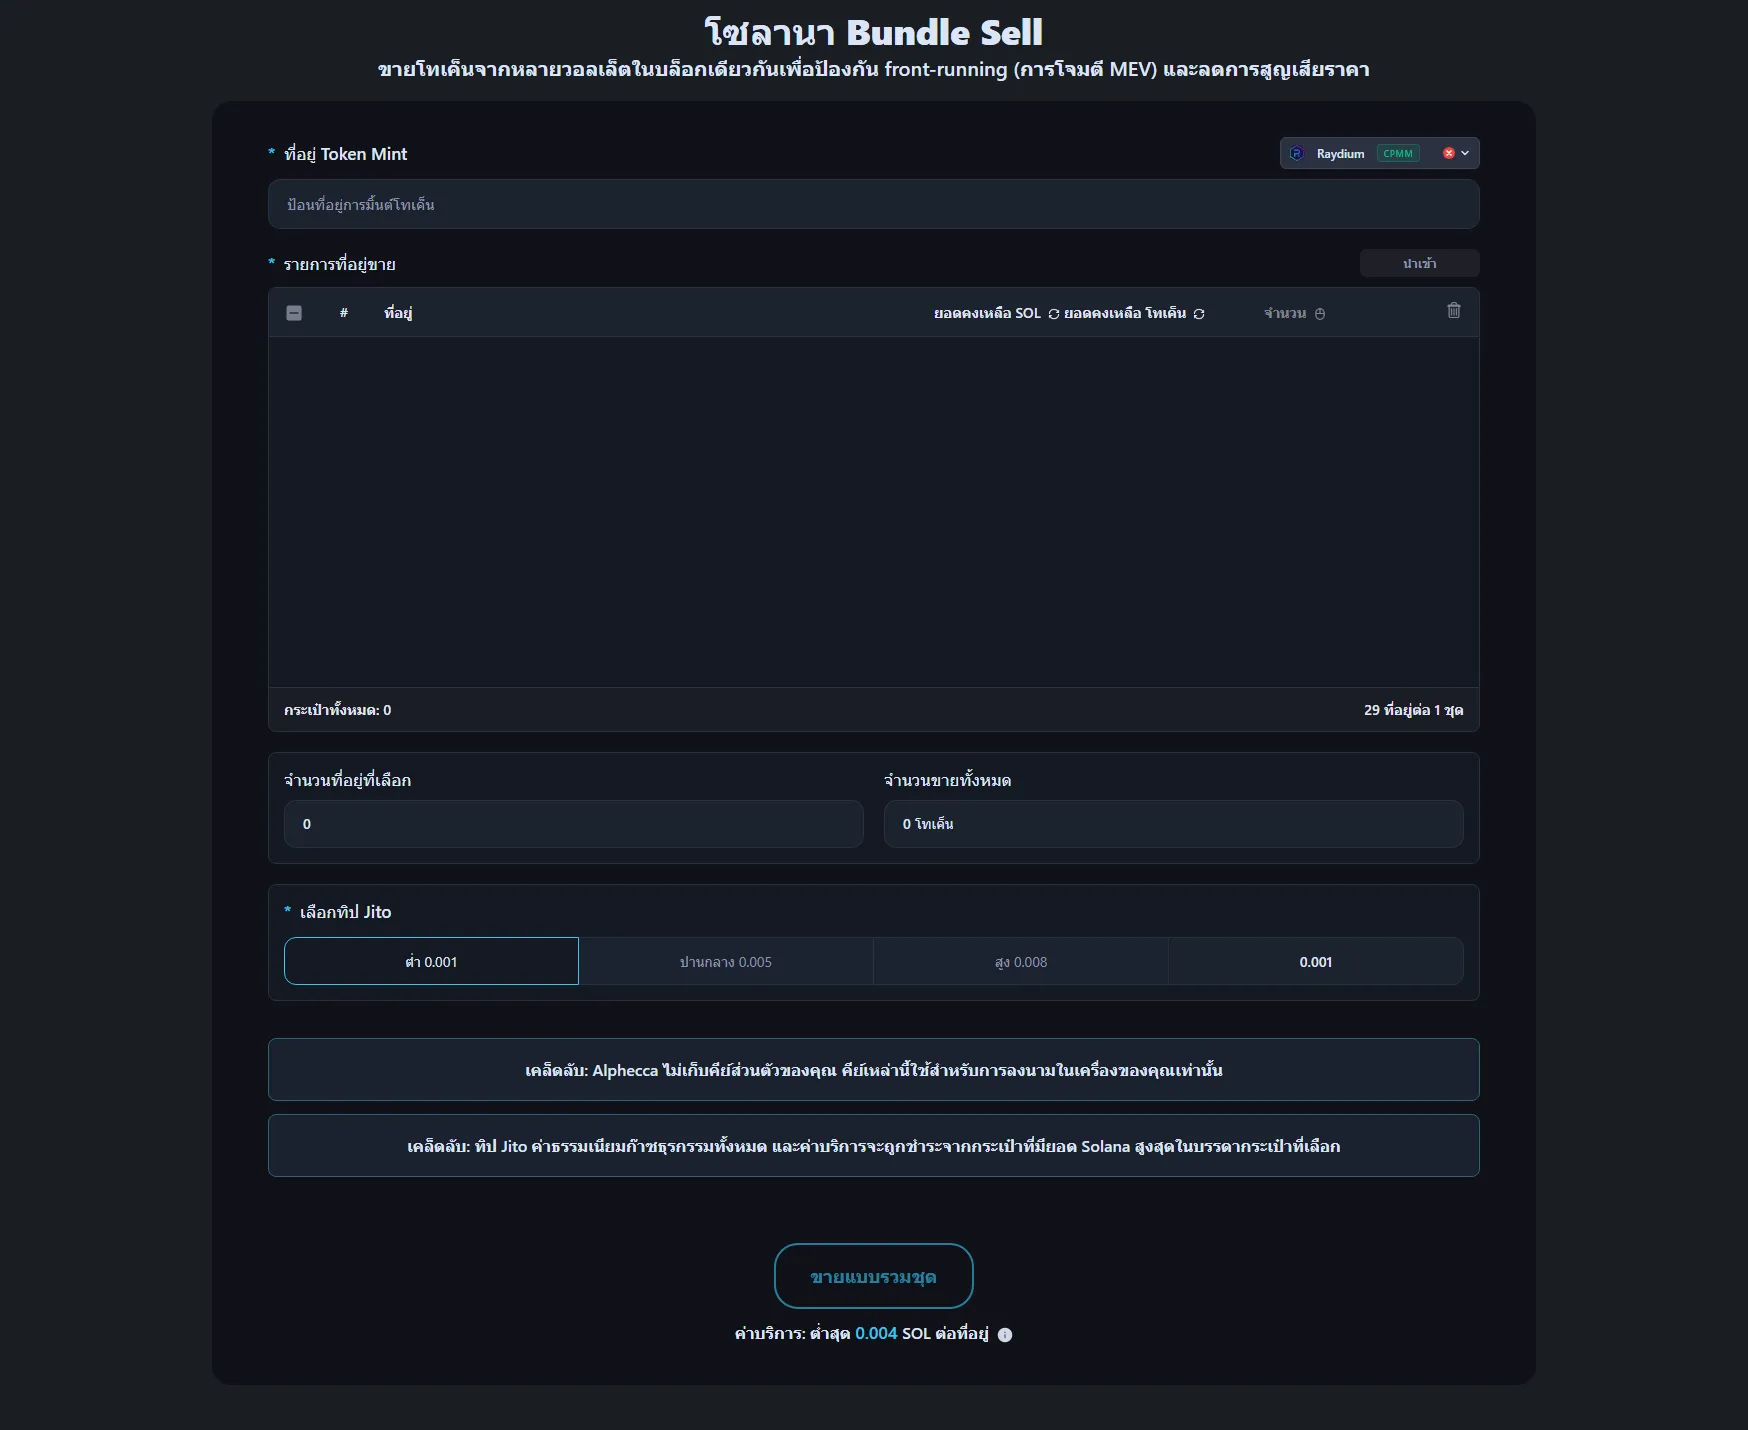Select the low 0.001 Jito tip
1748x1430 pixels.
[431, 961]
